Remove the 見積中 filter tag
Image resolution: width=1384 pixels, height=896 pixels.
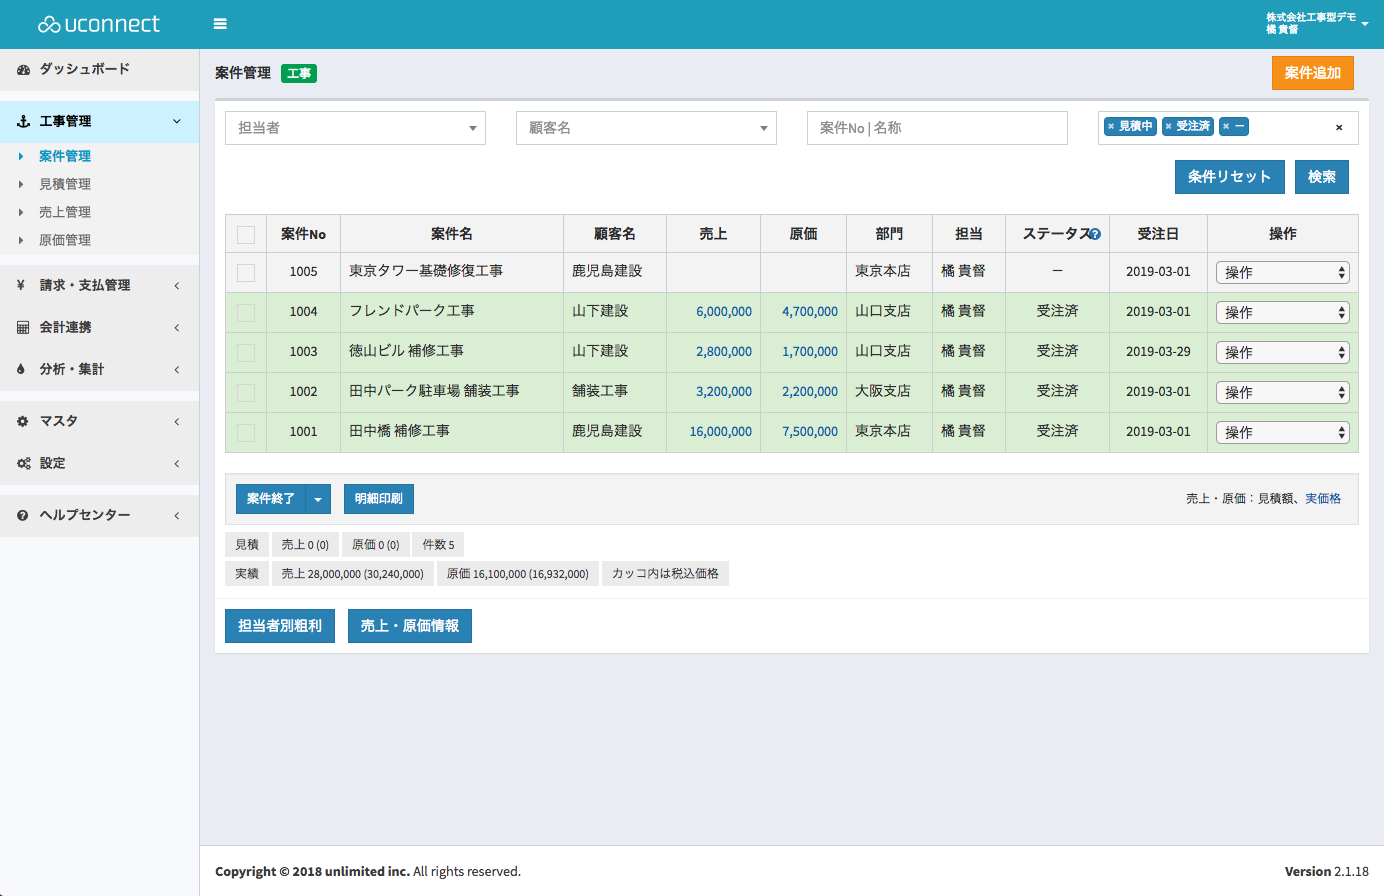pos(1111,126)
